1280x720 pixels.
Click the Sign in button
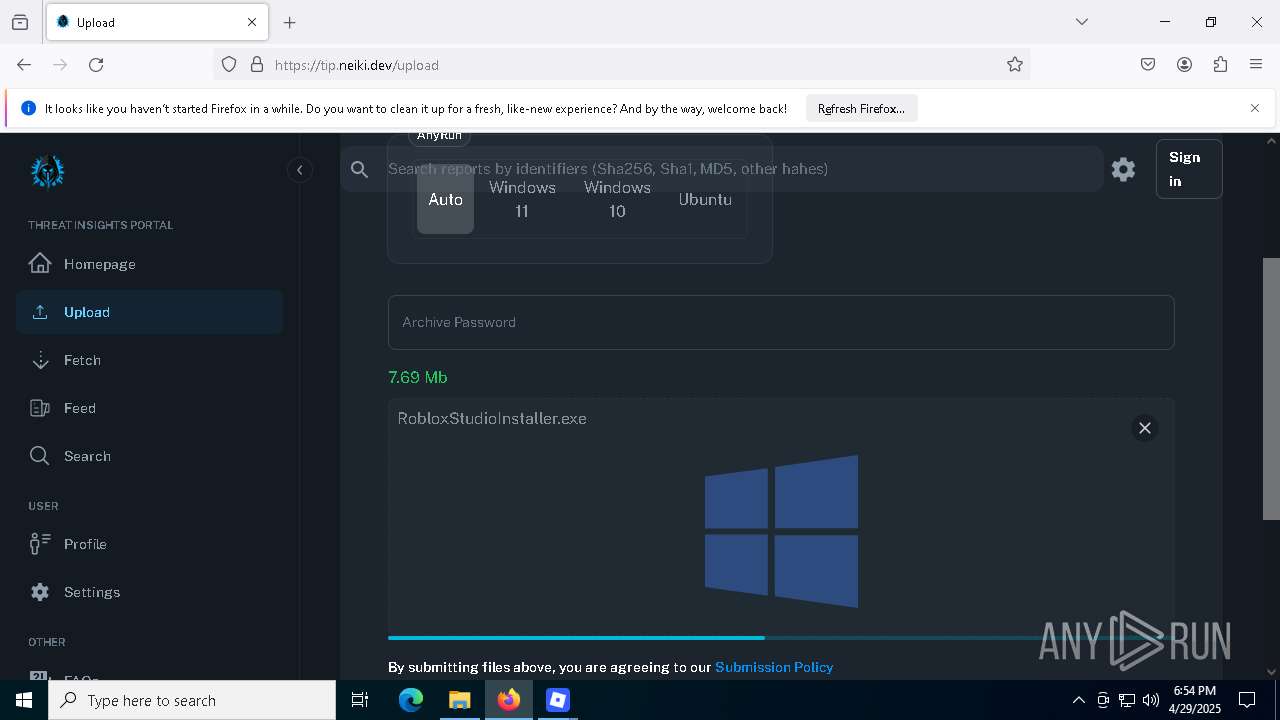[x=1189, y=169]
